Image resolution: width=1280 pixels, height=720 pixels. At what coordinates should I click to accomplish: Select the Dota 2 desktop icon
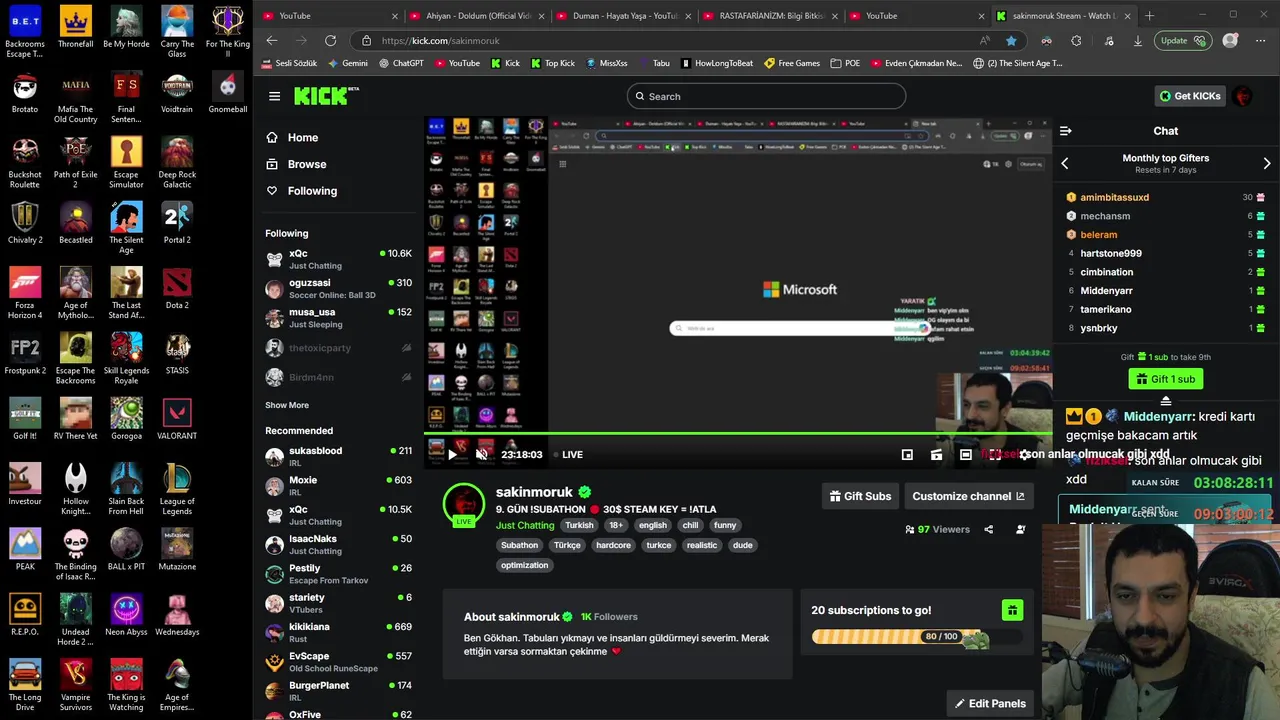177,289
